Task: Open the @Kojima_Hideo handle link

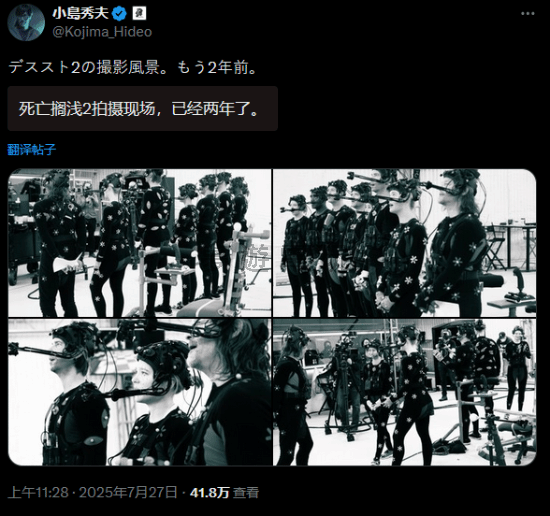Action: (x=102, y=32)
